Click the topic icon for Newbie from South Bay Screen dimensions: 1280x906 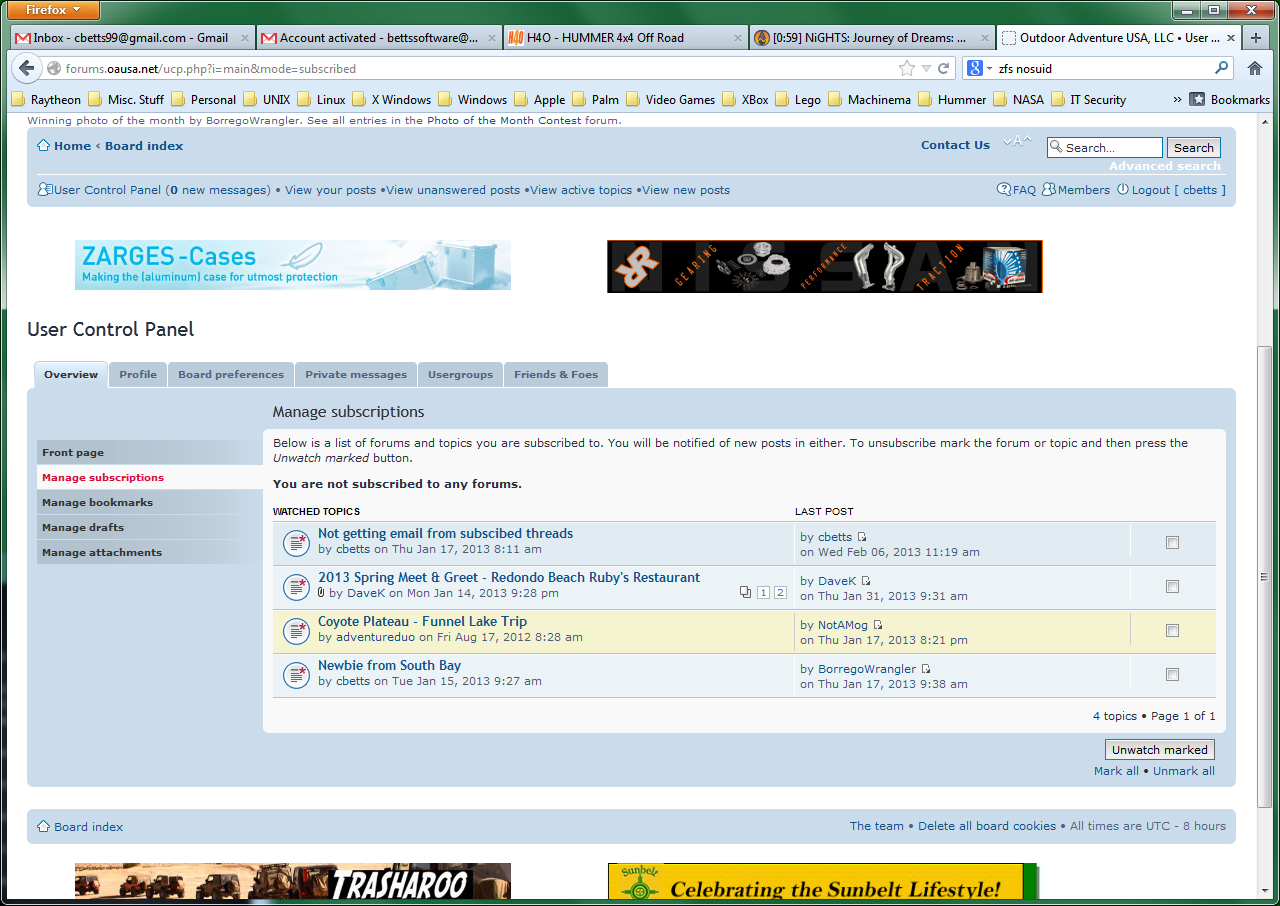tap(296, 675)
